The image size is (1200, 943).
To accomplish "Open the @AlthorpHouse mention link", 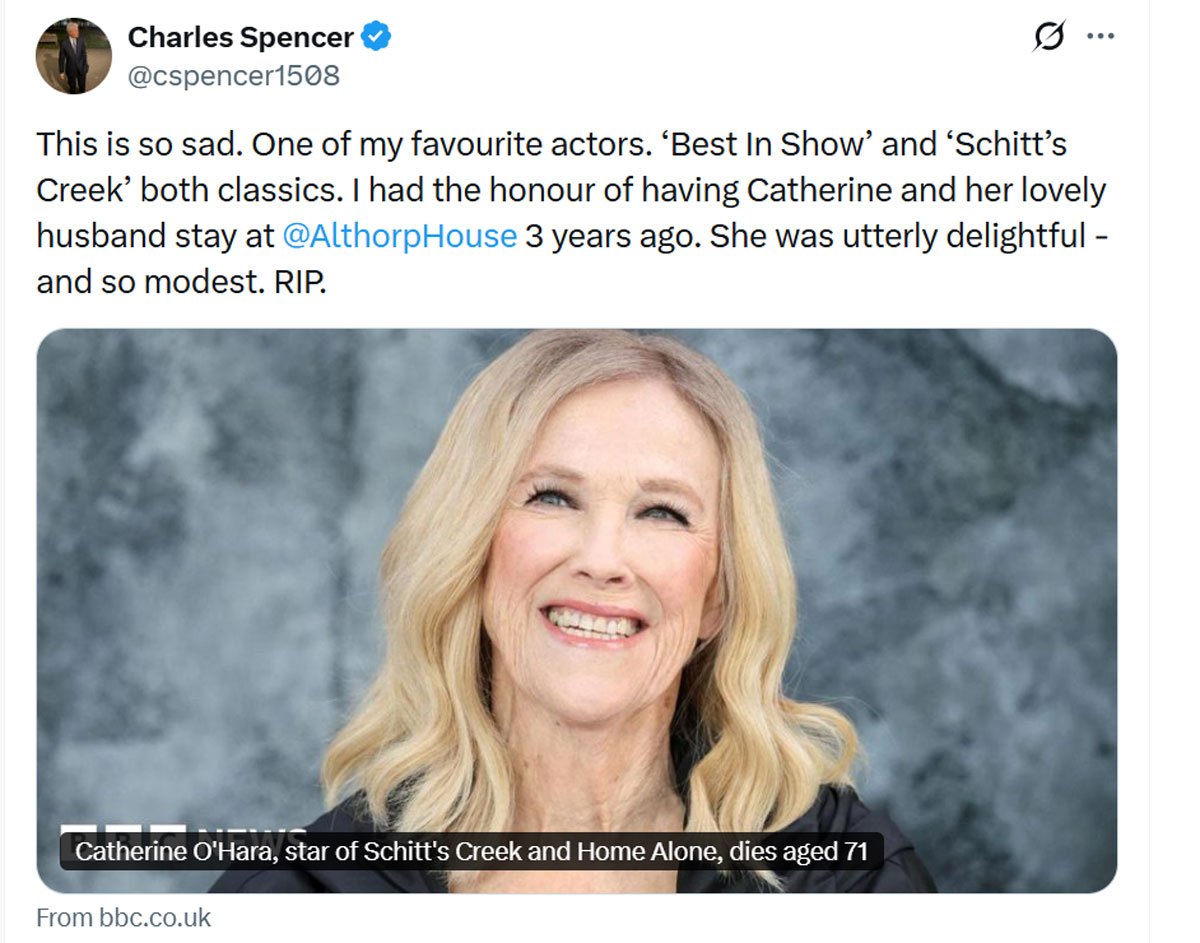I will pos(400,236).
